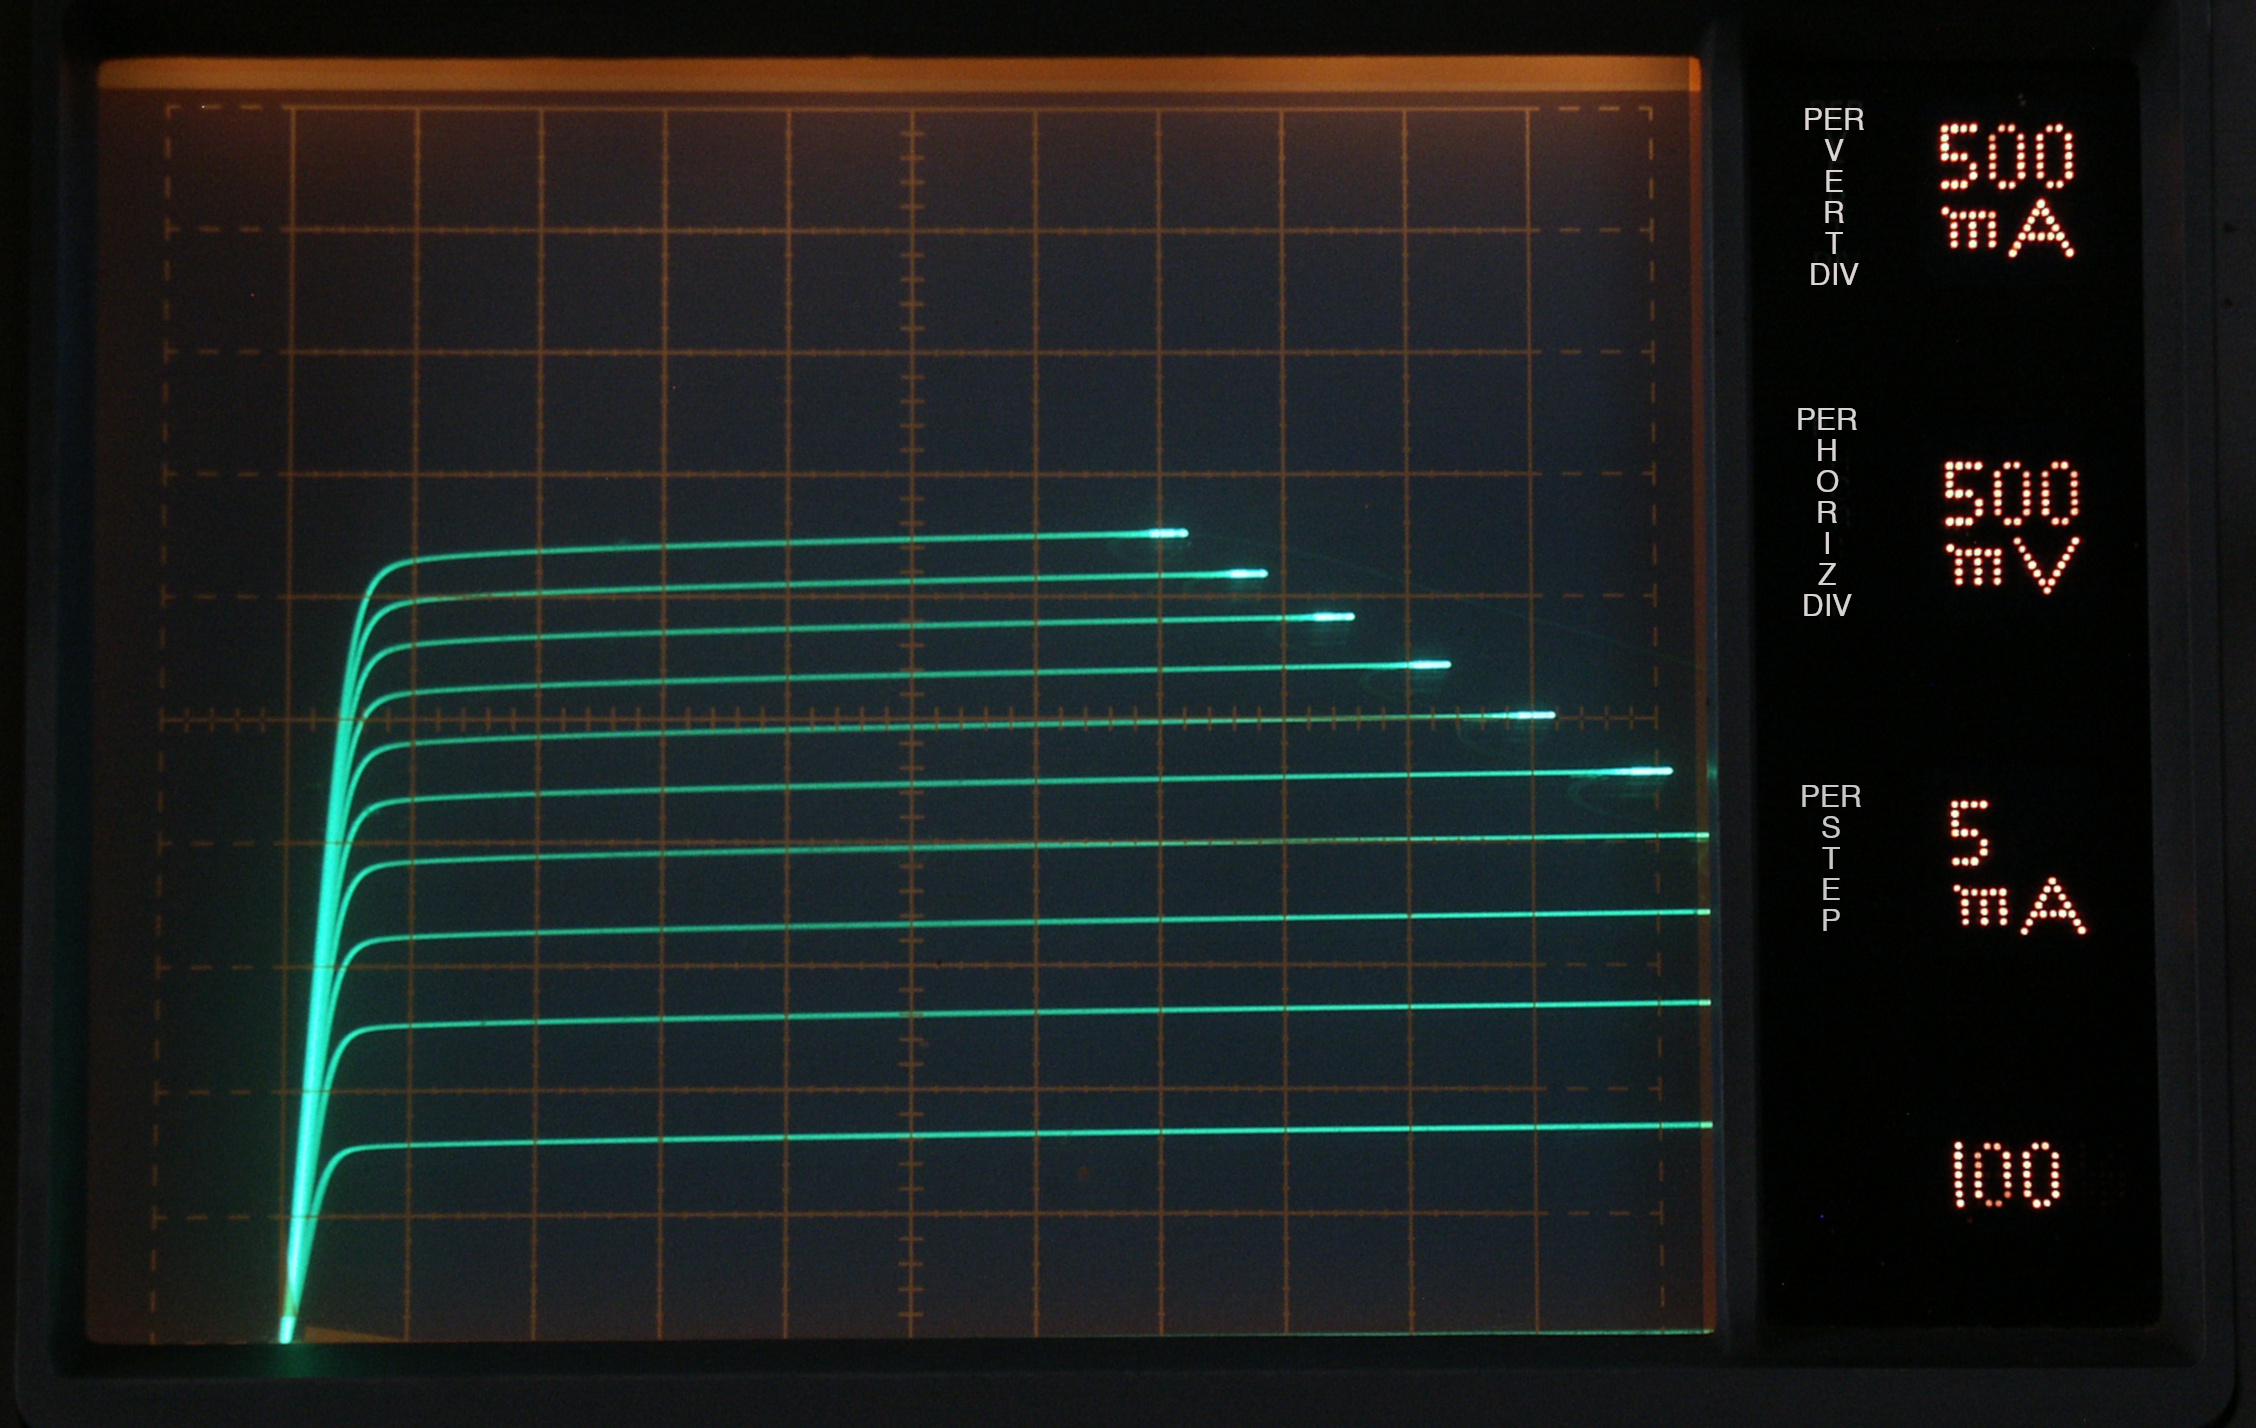This screenshot has width=2256, height=1428.
Task: Click the curve origin spot at bottom left
Action: click(x=286, y=1328)
